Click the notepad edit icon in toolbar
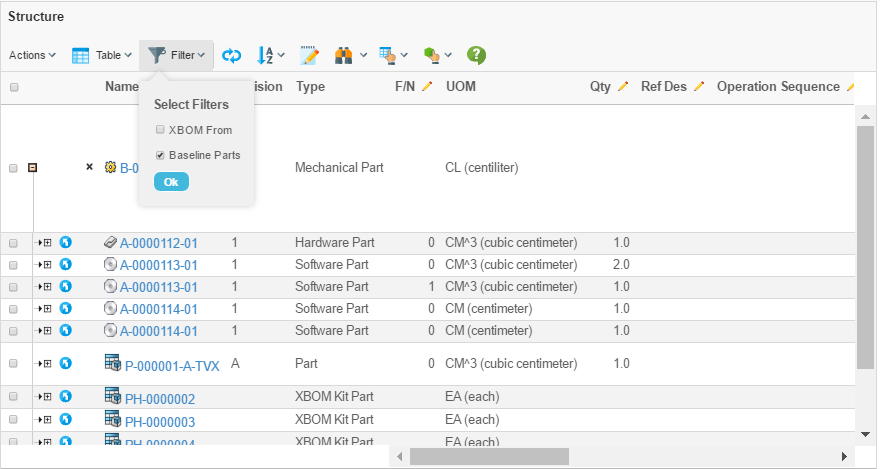Screen dimensions: 880x469 310,55
